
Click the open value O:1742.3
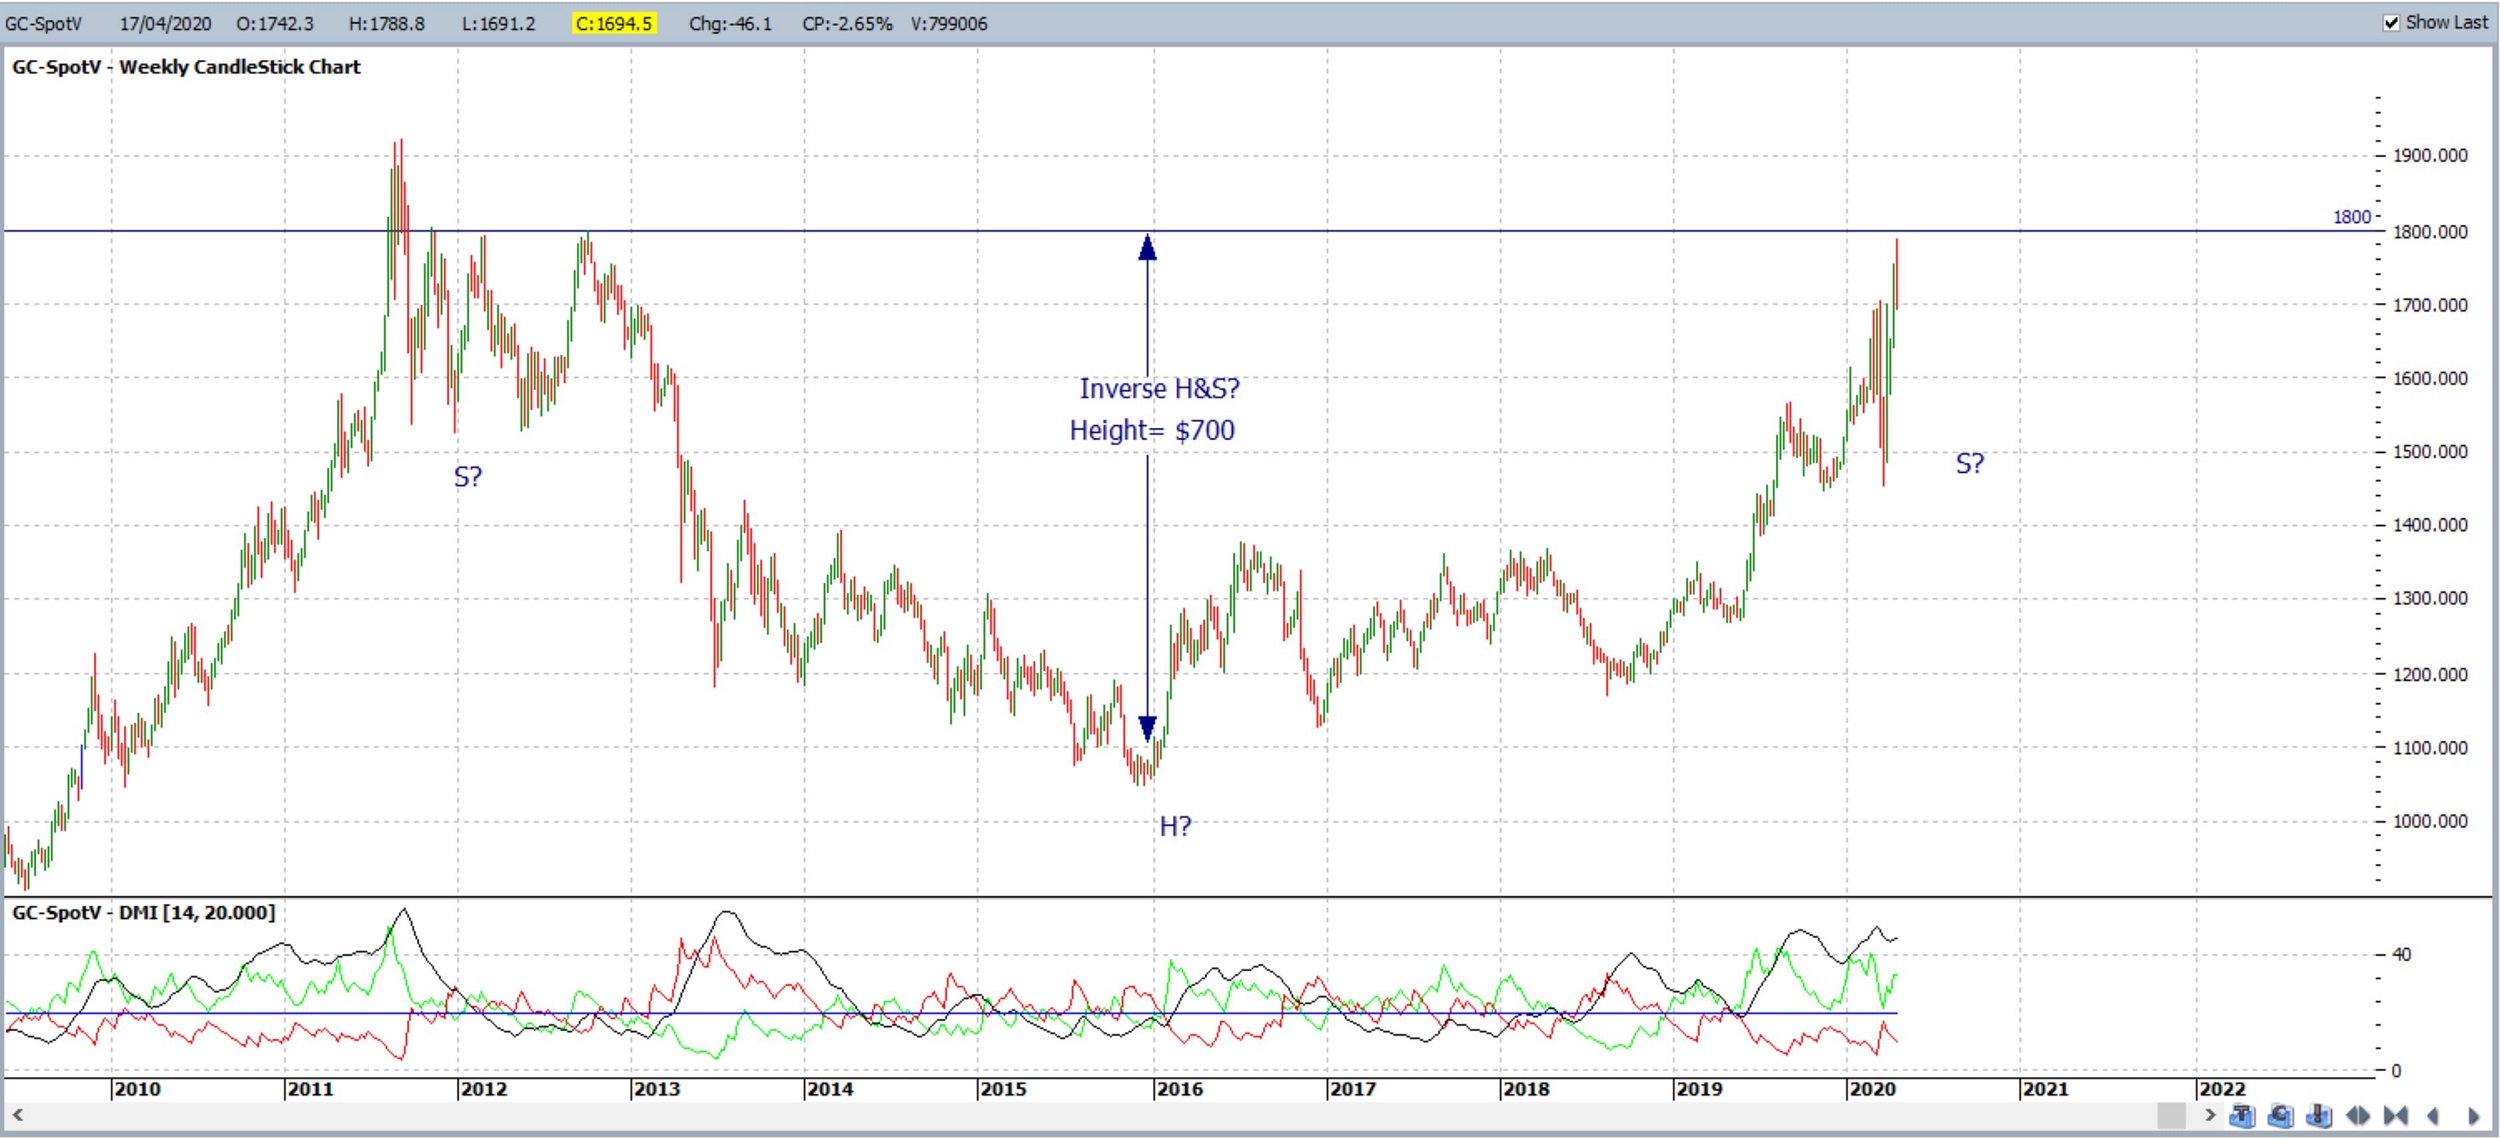pos(275,23)
